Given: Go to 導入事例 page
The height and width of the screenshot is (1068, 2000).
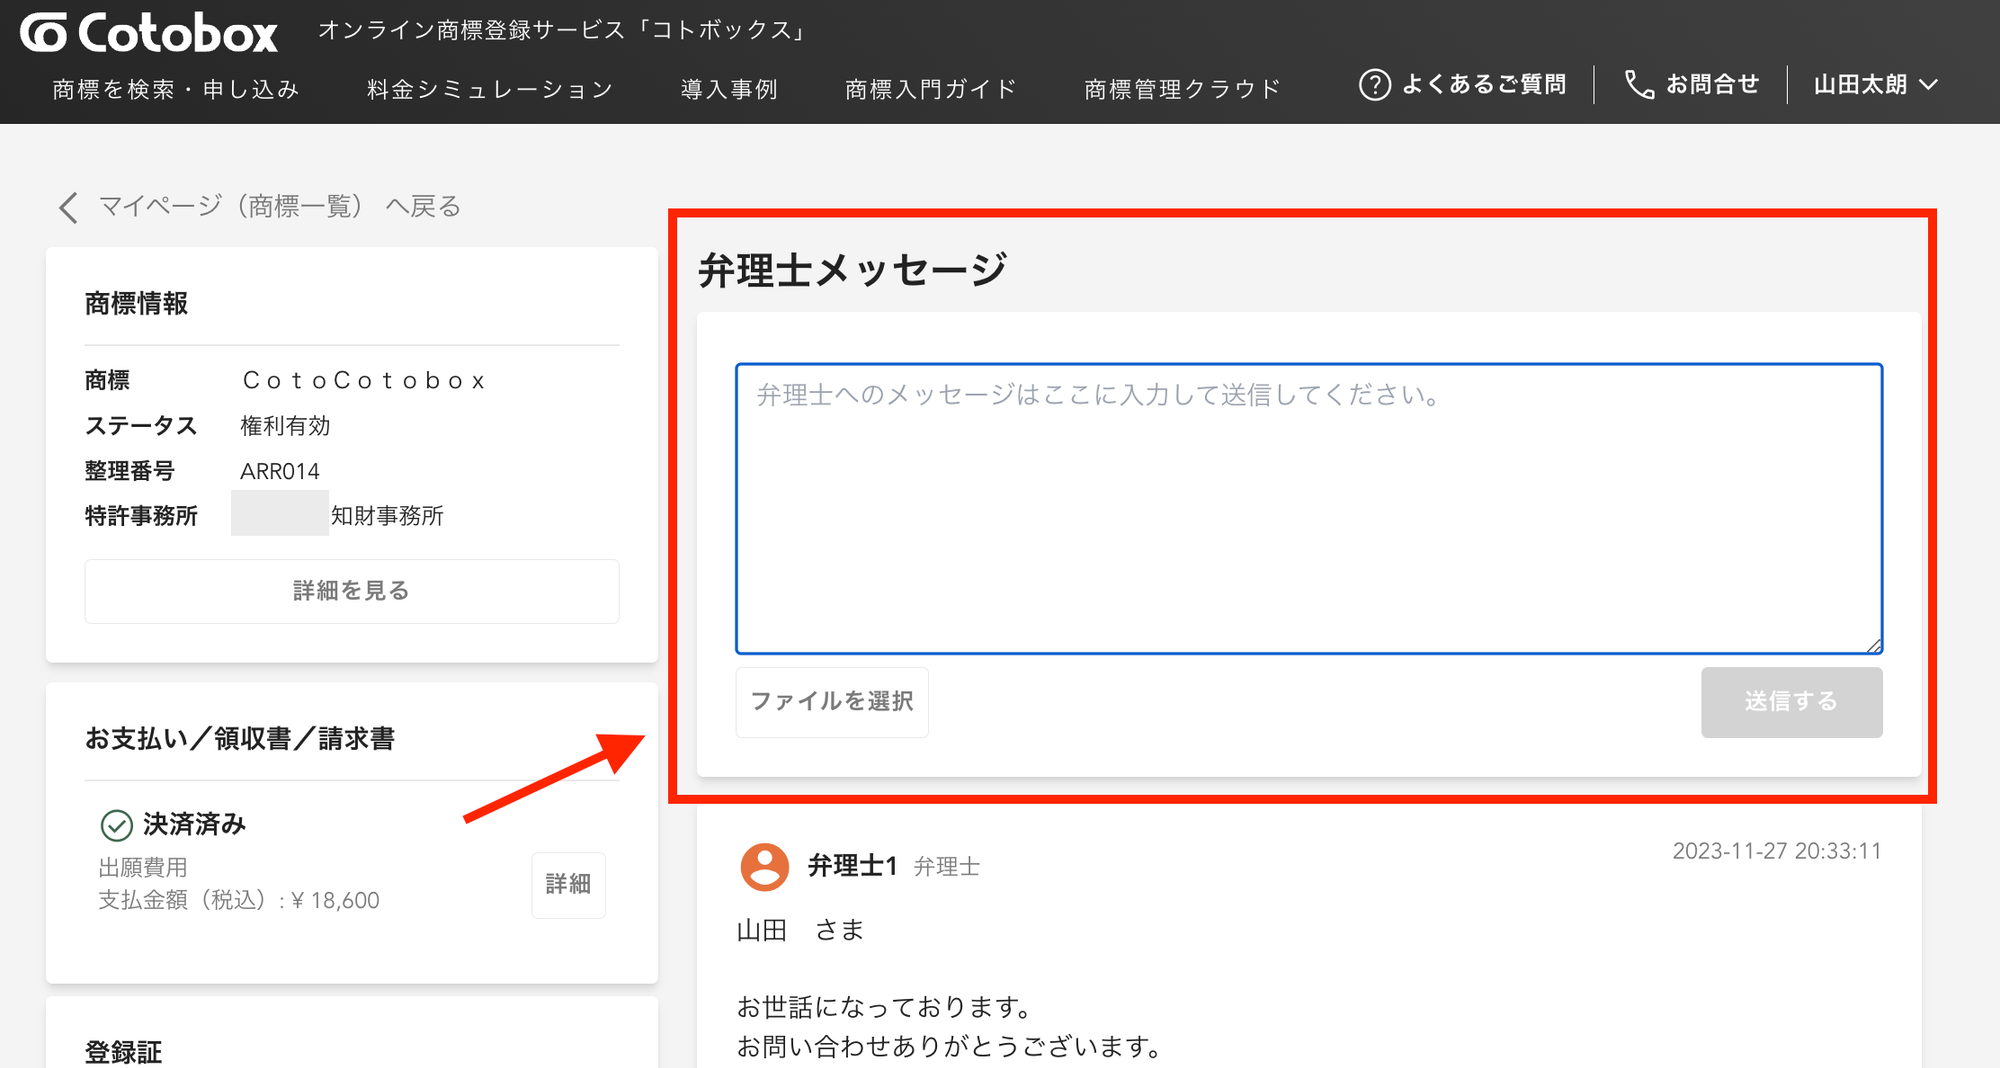Looking at the screenshot, I should point(729,90).
